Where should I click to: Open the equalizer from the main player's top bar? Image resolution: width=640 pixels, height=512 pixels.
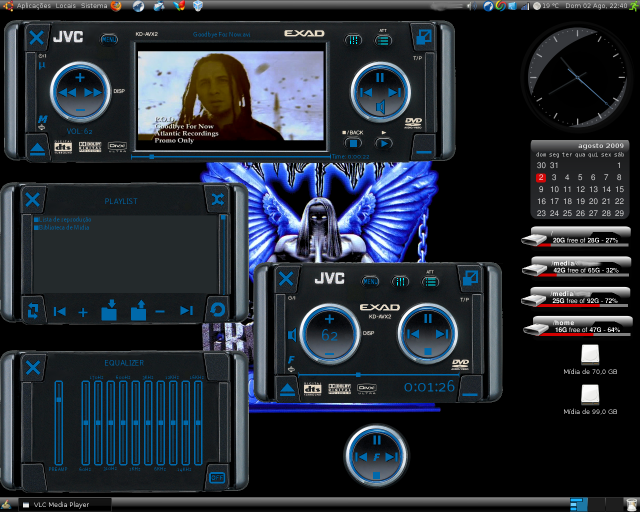pos(353,40)
